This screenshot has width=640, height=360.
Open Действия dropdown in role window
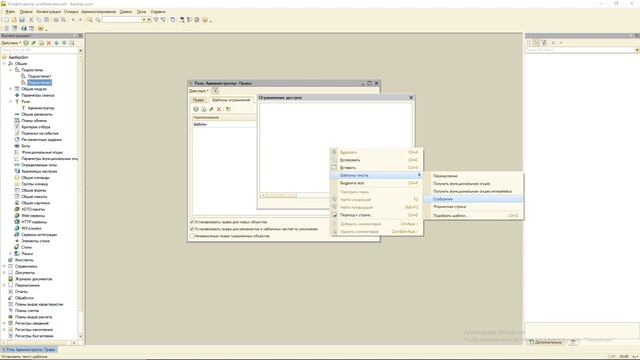[199, 91]
